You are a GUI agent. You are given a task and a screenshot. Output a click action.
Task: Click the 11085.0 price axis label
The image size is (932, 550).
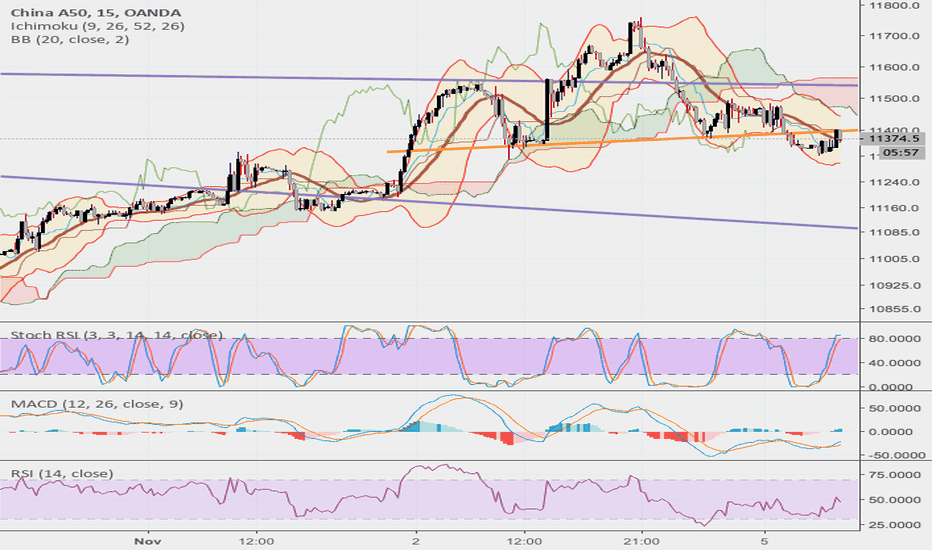pos(894,232)
